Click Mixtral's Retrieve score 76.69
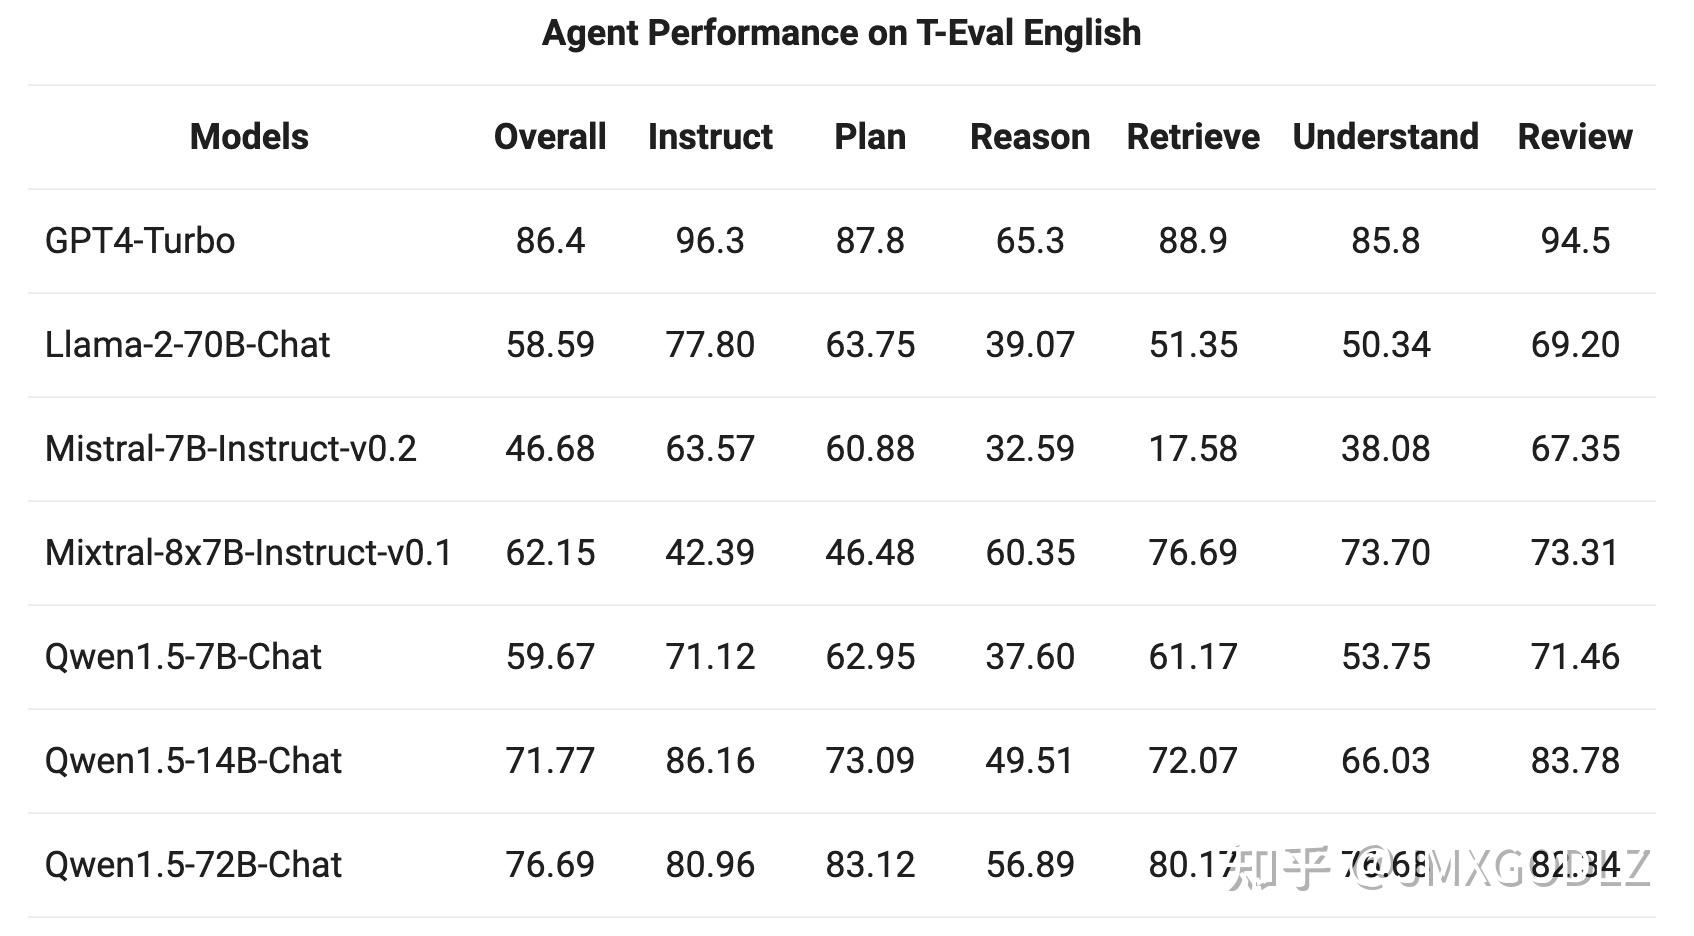Image resolution: width=1694 pixels, height=936 pixels. pyautogui.click(x=1193, y=553)
